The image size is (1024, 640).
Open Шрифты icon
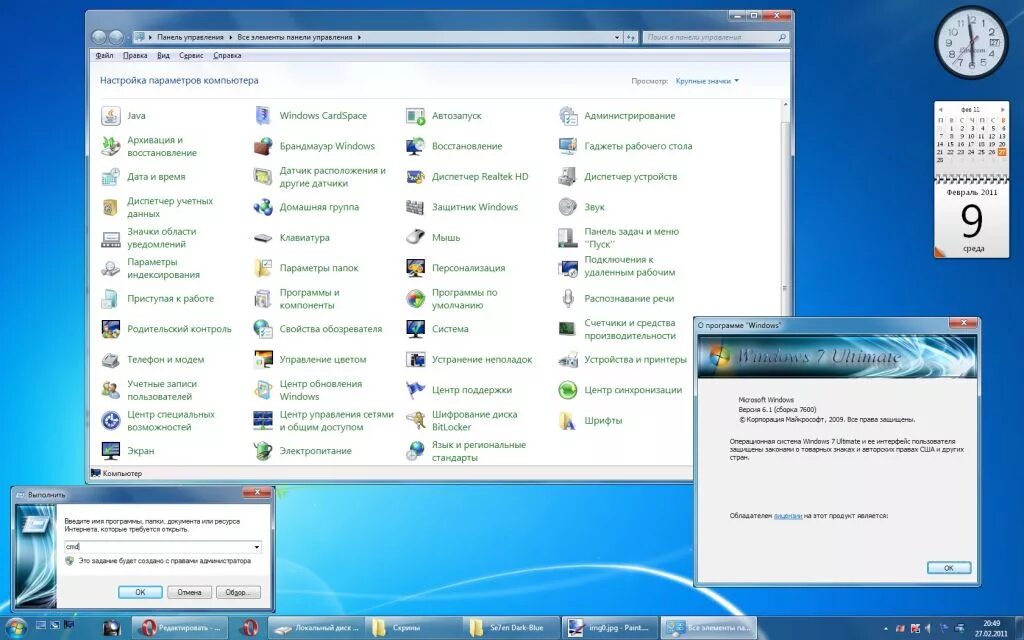pos(568,421)
